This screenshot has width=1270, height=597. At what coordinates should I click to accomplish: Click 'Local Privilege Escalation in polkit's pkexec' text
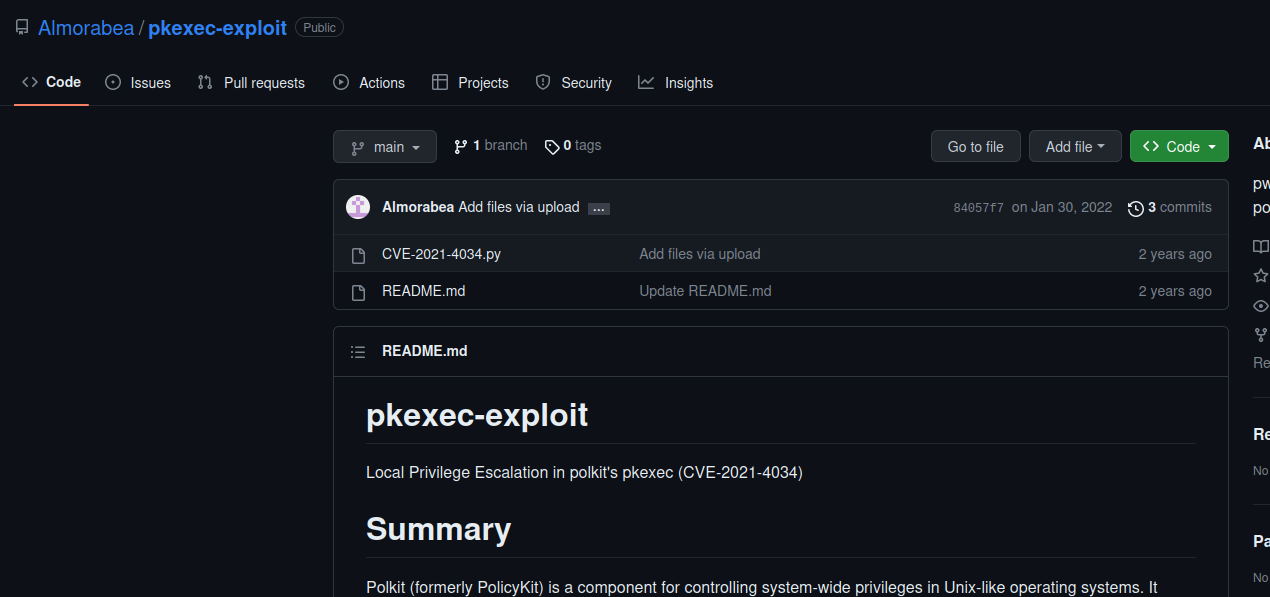(520, 472)
